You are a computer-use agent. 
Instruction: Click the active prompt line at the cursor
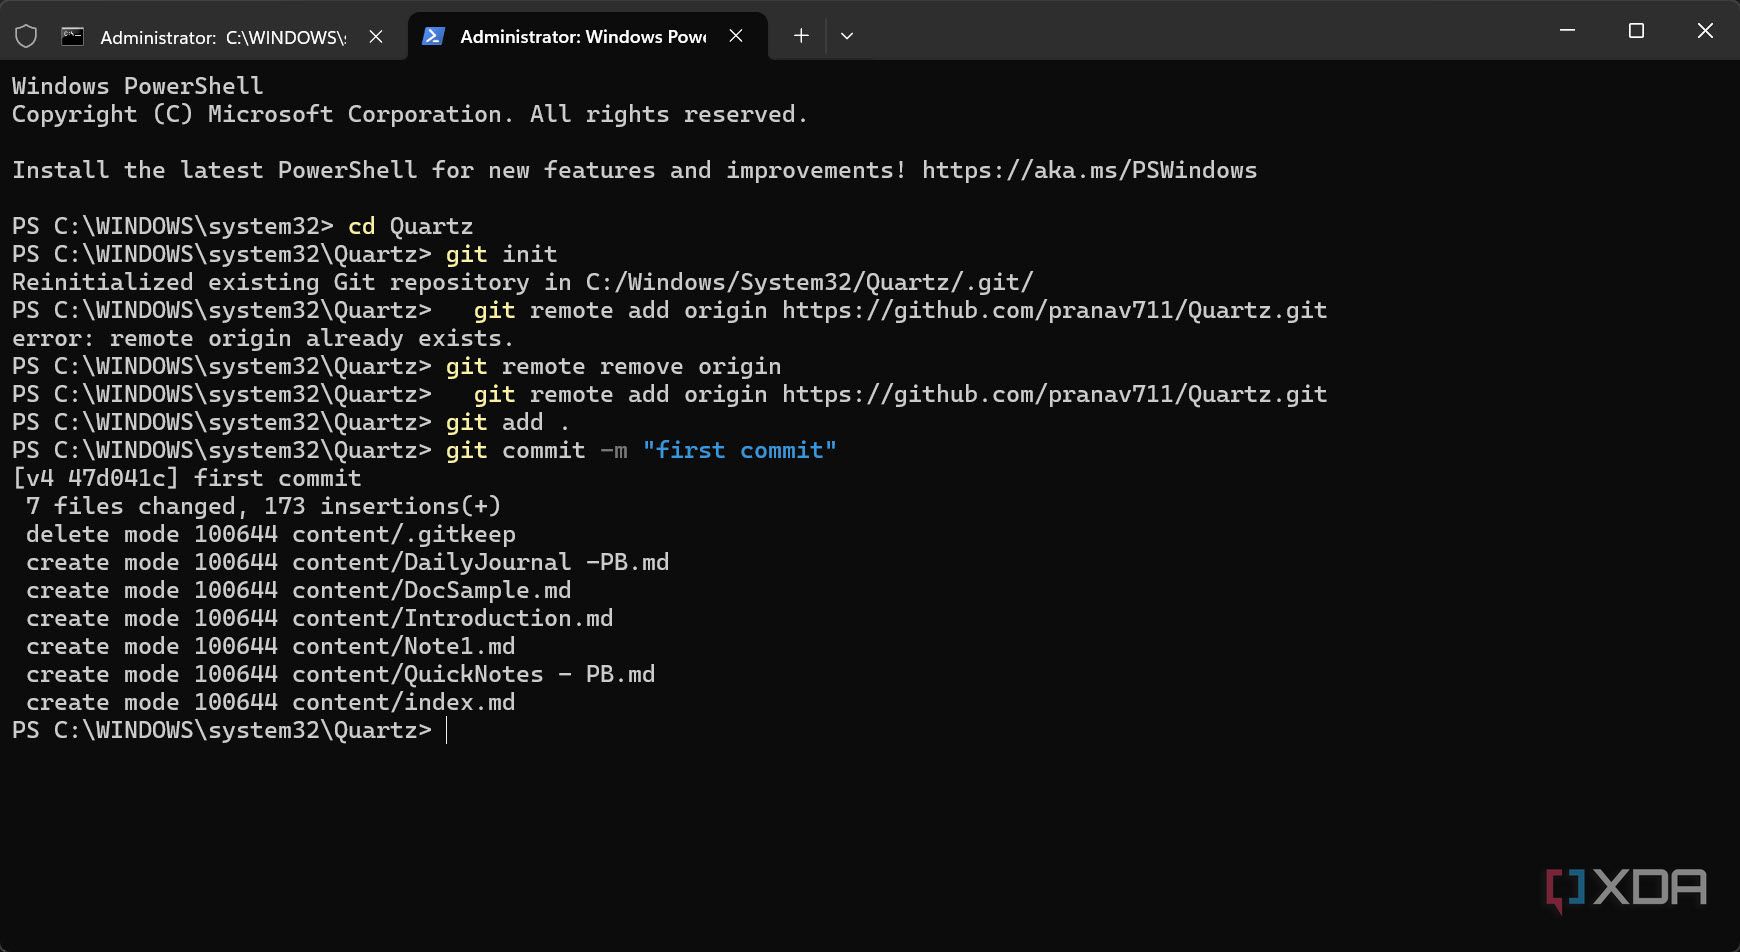pos(447,730)
